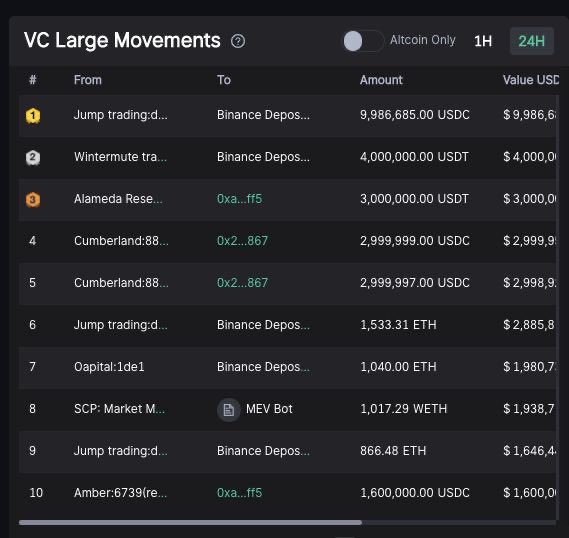Click USD value in Jump trading row 1
This screenshot has width=569, height=538.
(529, 115)
